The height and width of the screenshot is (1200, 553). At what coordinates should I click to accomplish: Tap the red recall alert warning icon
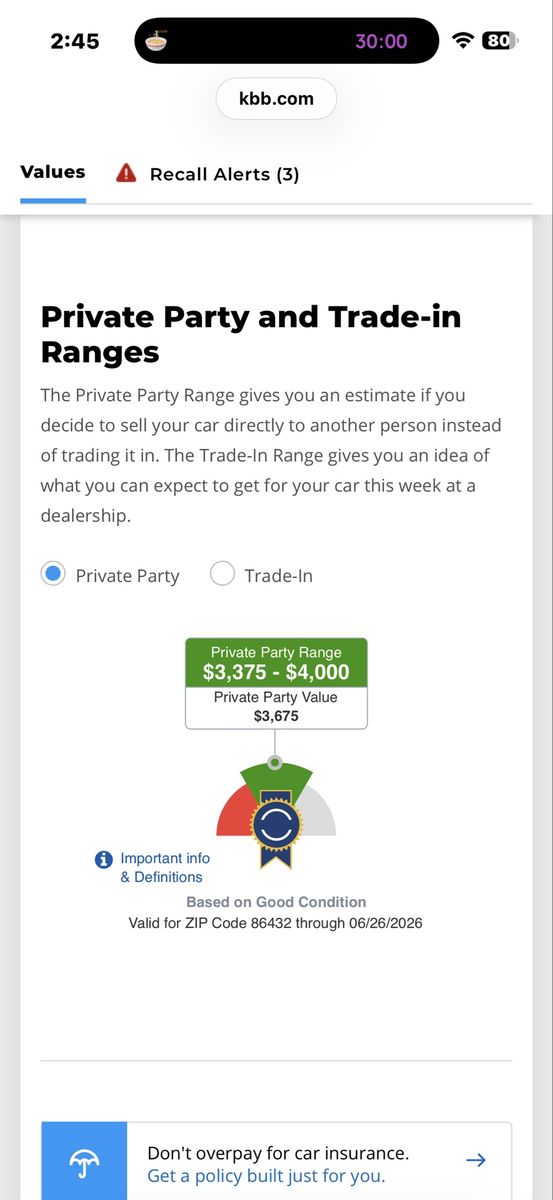click(126, 173)
